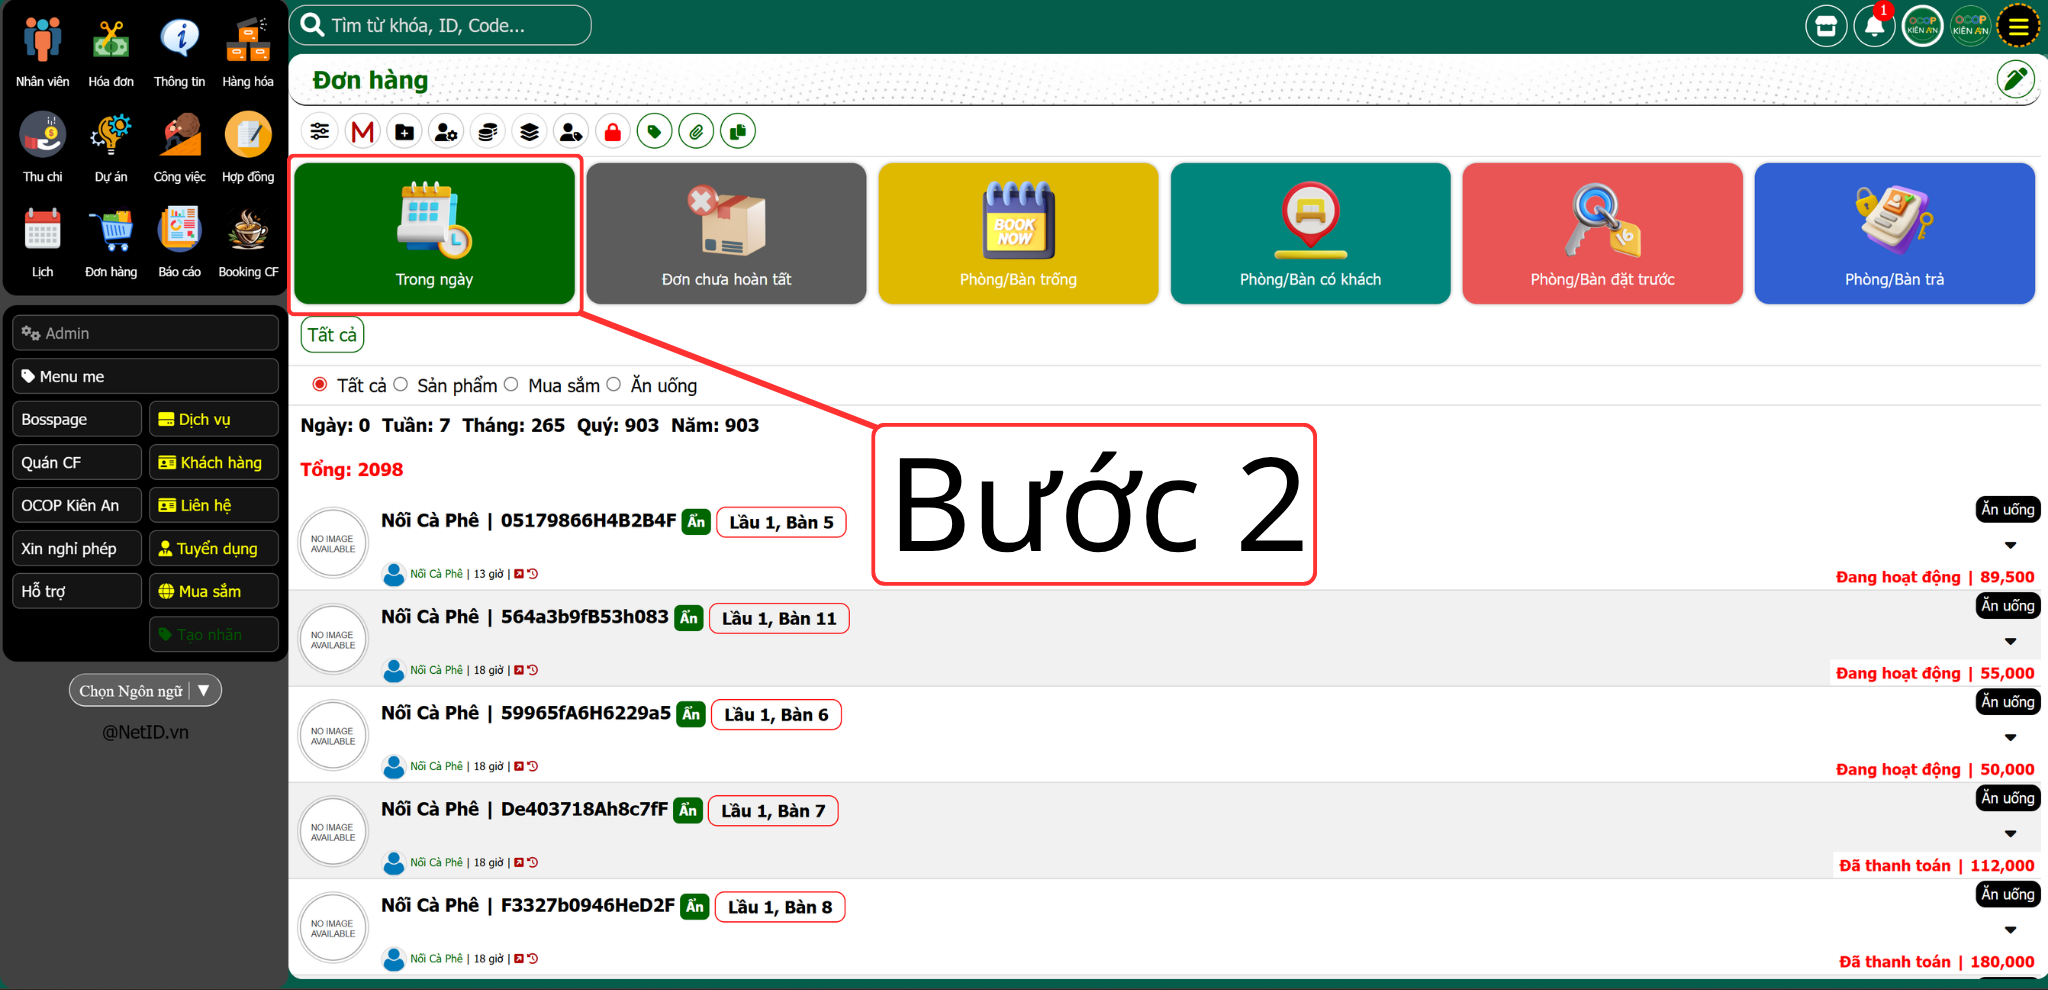Click the Tất cả filter button

(x=332, y=335)
